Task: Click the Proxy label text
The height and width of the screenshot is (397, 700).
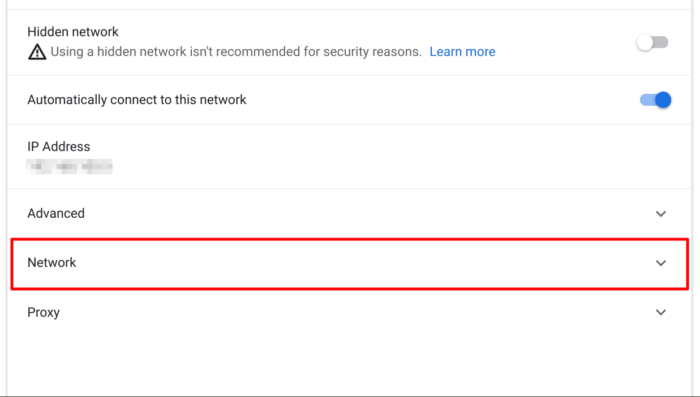Action: click(43, 312)
